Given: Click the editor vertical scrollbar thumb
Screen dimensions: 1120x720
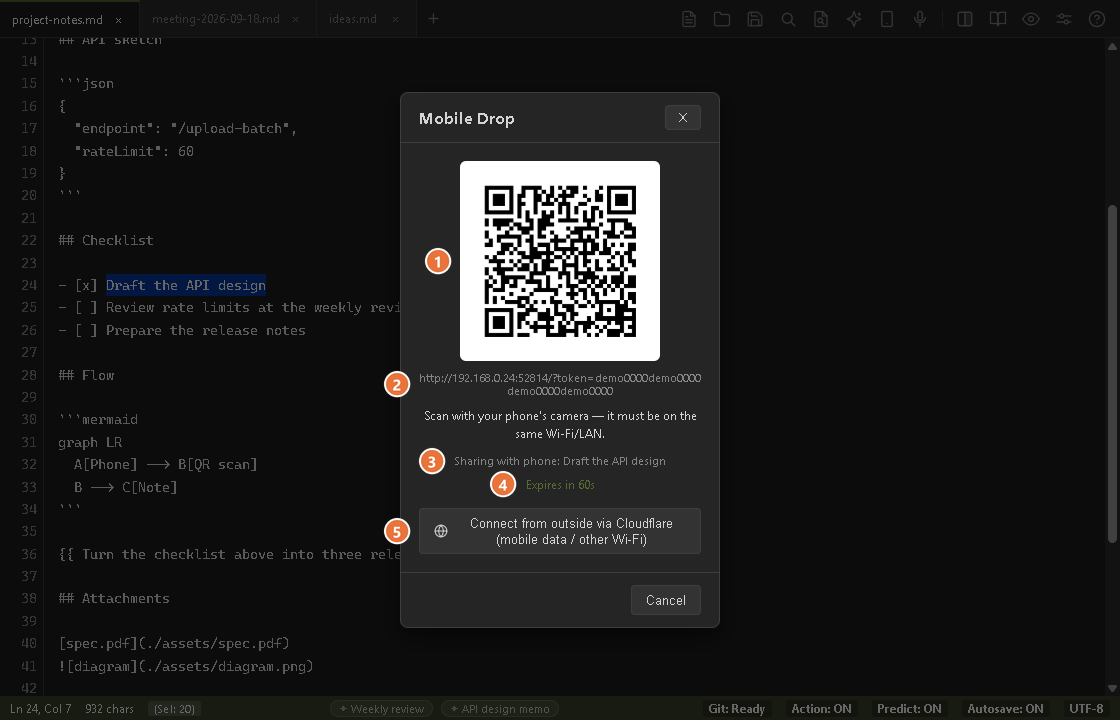Looking at the screenshot, I should (1112, 373).
